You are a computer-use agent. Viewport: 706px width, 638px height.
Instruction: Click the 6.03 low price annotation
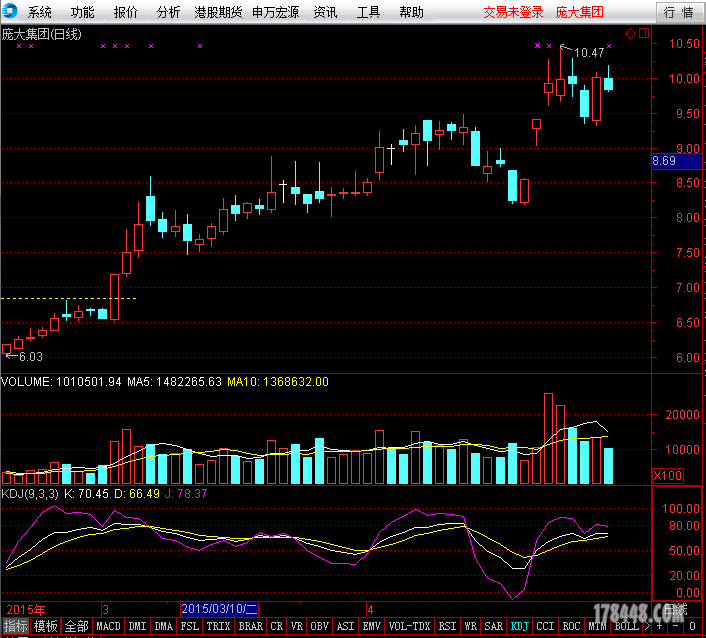(31, 357)
